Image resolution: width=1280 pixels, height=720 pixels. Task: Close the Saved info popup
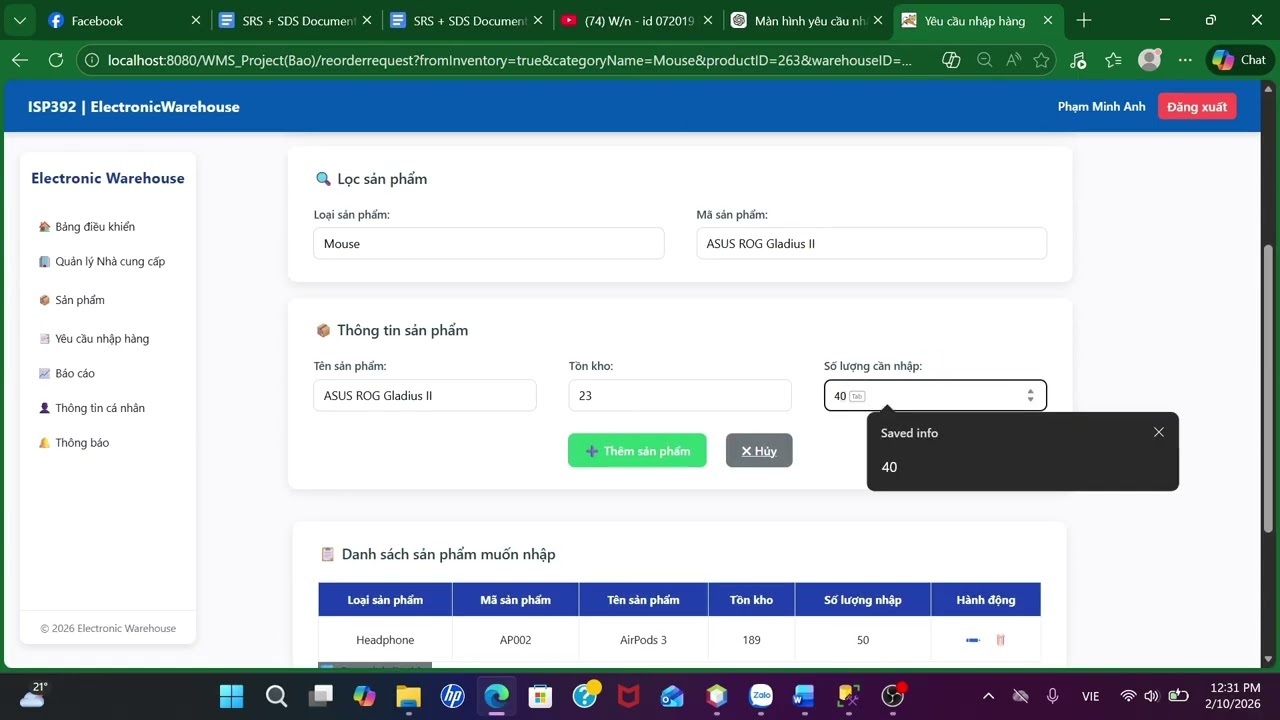[x=1159, y=432]
